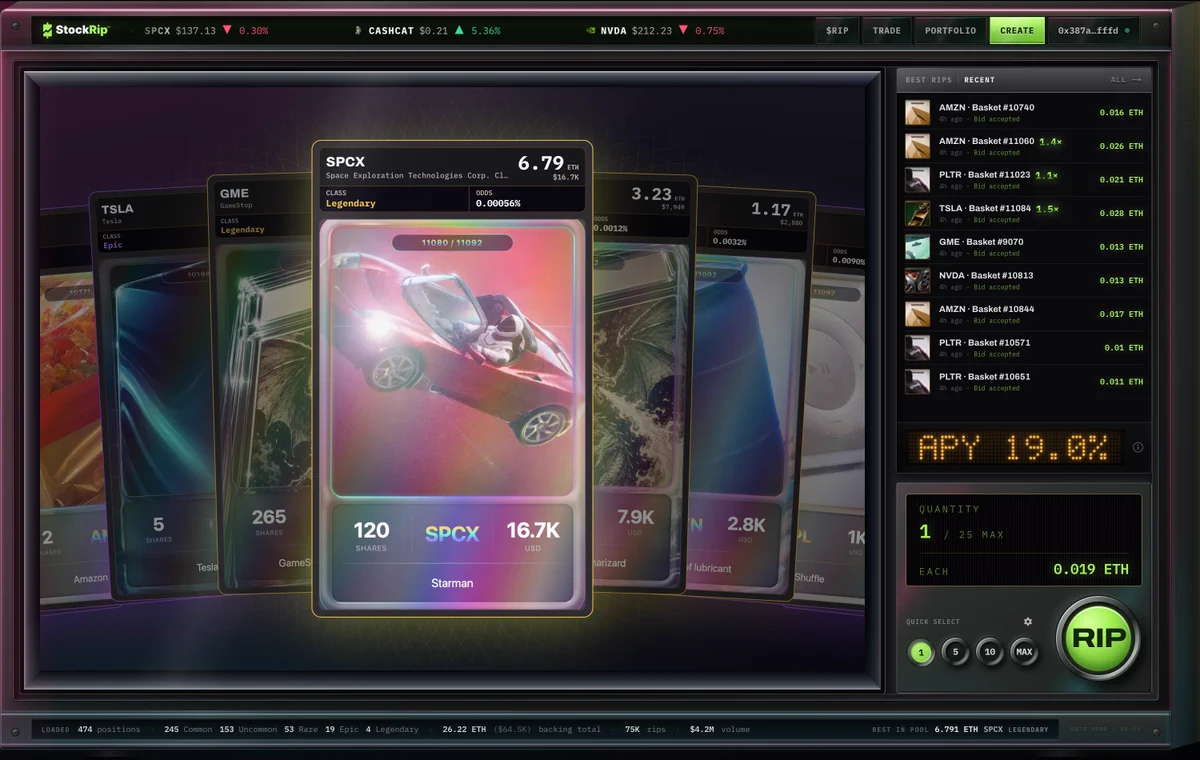Image resolution: width=1200 pixels, height=760 pixels.
Task: Click the 'Starman' card name
Action: [x=452, y=582]
